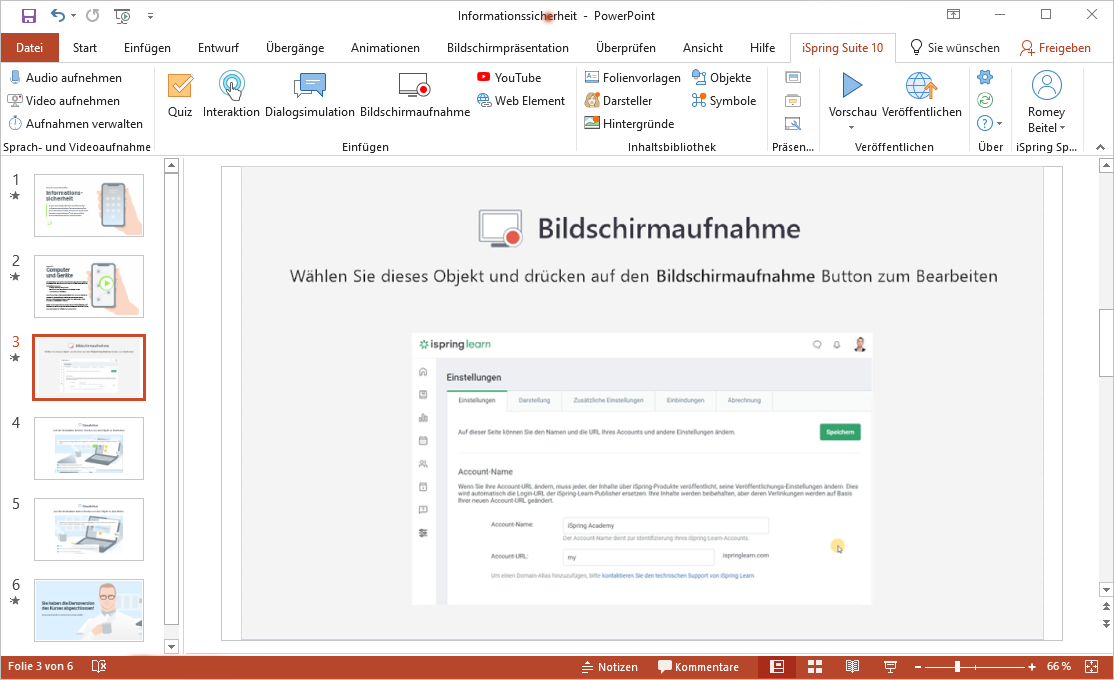The height and width of the screenshot is (680, 1114).
Task: Click Audio aufnehmen
Action: point(65,78)
